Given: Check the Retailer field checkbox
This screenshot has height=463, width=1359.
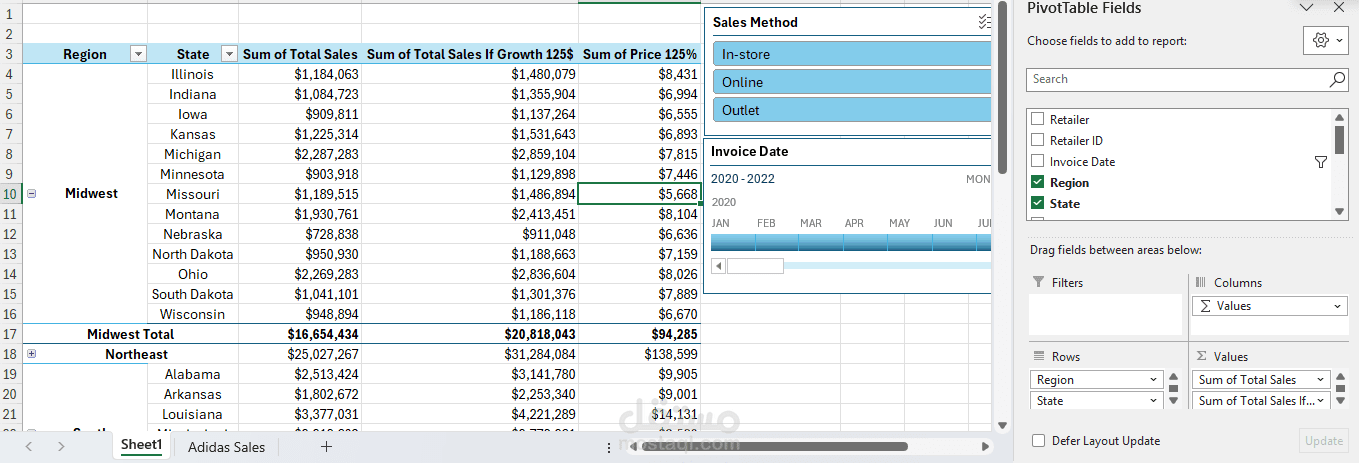Looking at the screenshot, I should click(x=1037, y=119).
